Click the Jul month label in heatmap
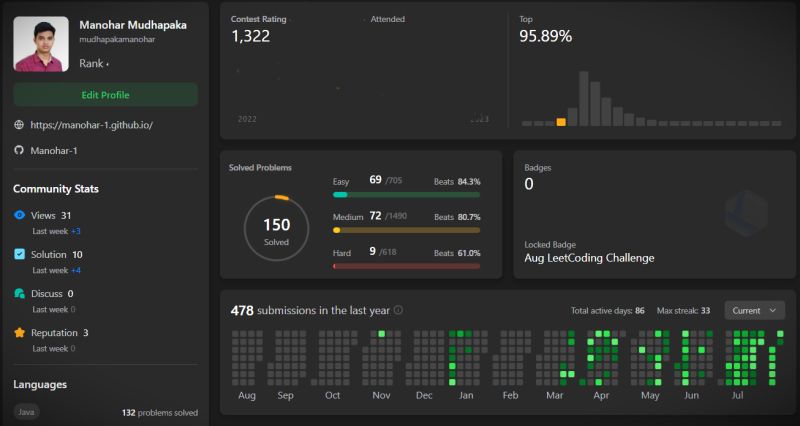Image resolution: width=800 pixels, height=426 pixels. click(x=737, y=395)
